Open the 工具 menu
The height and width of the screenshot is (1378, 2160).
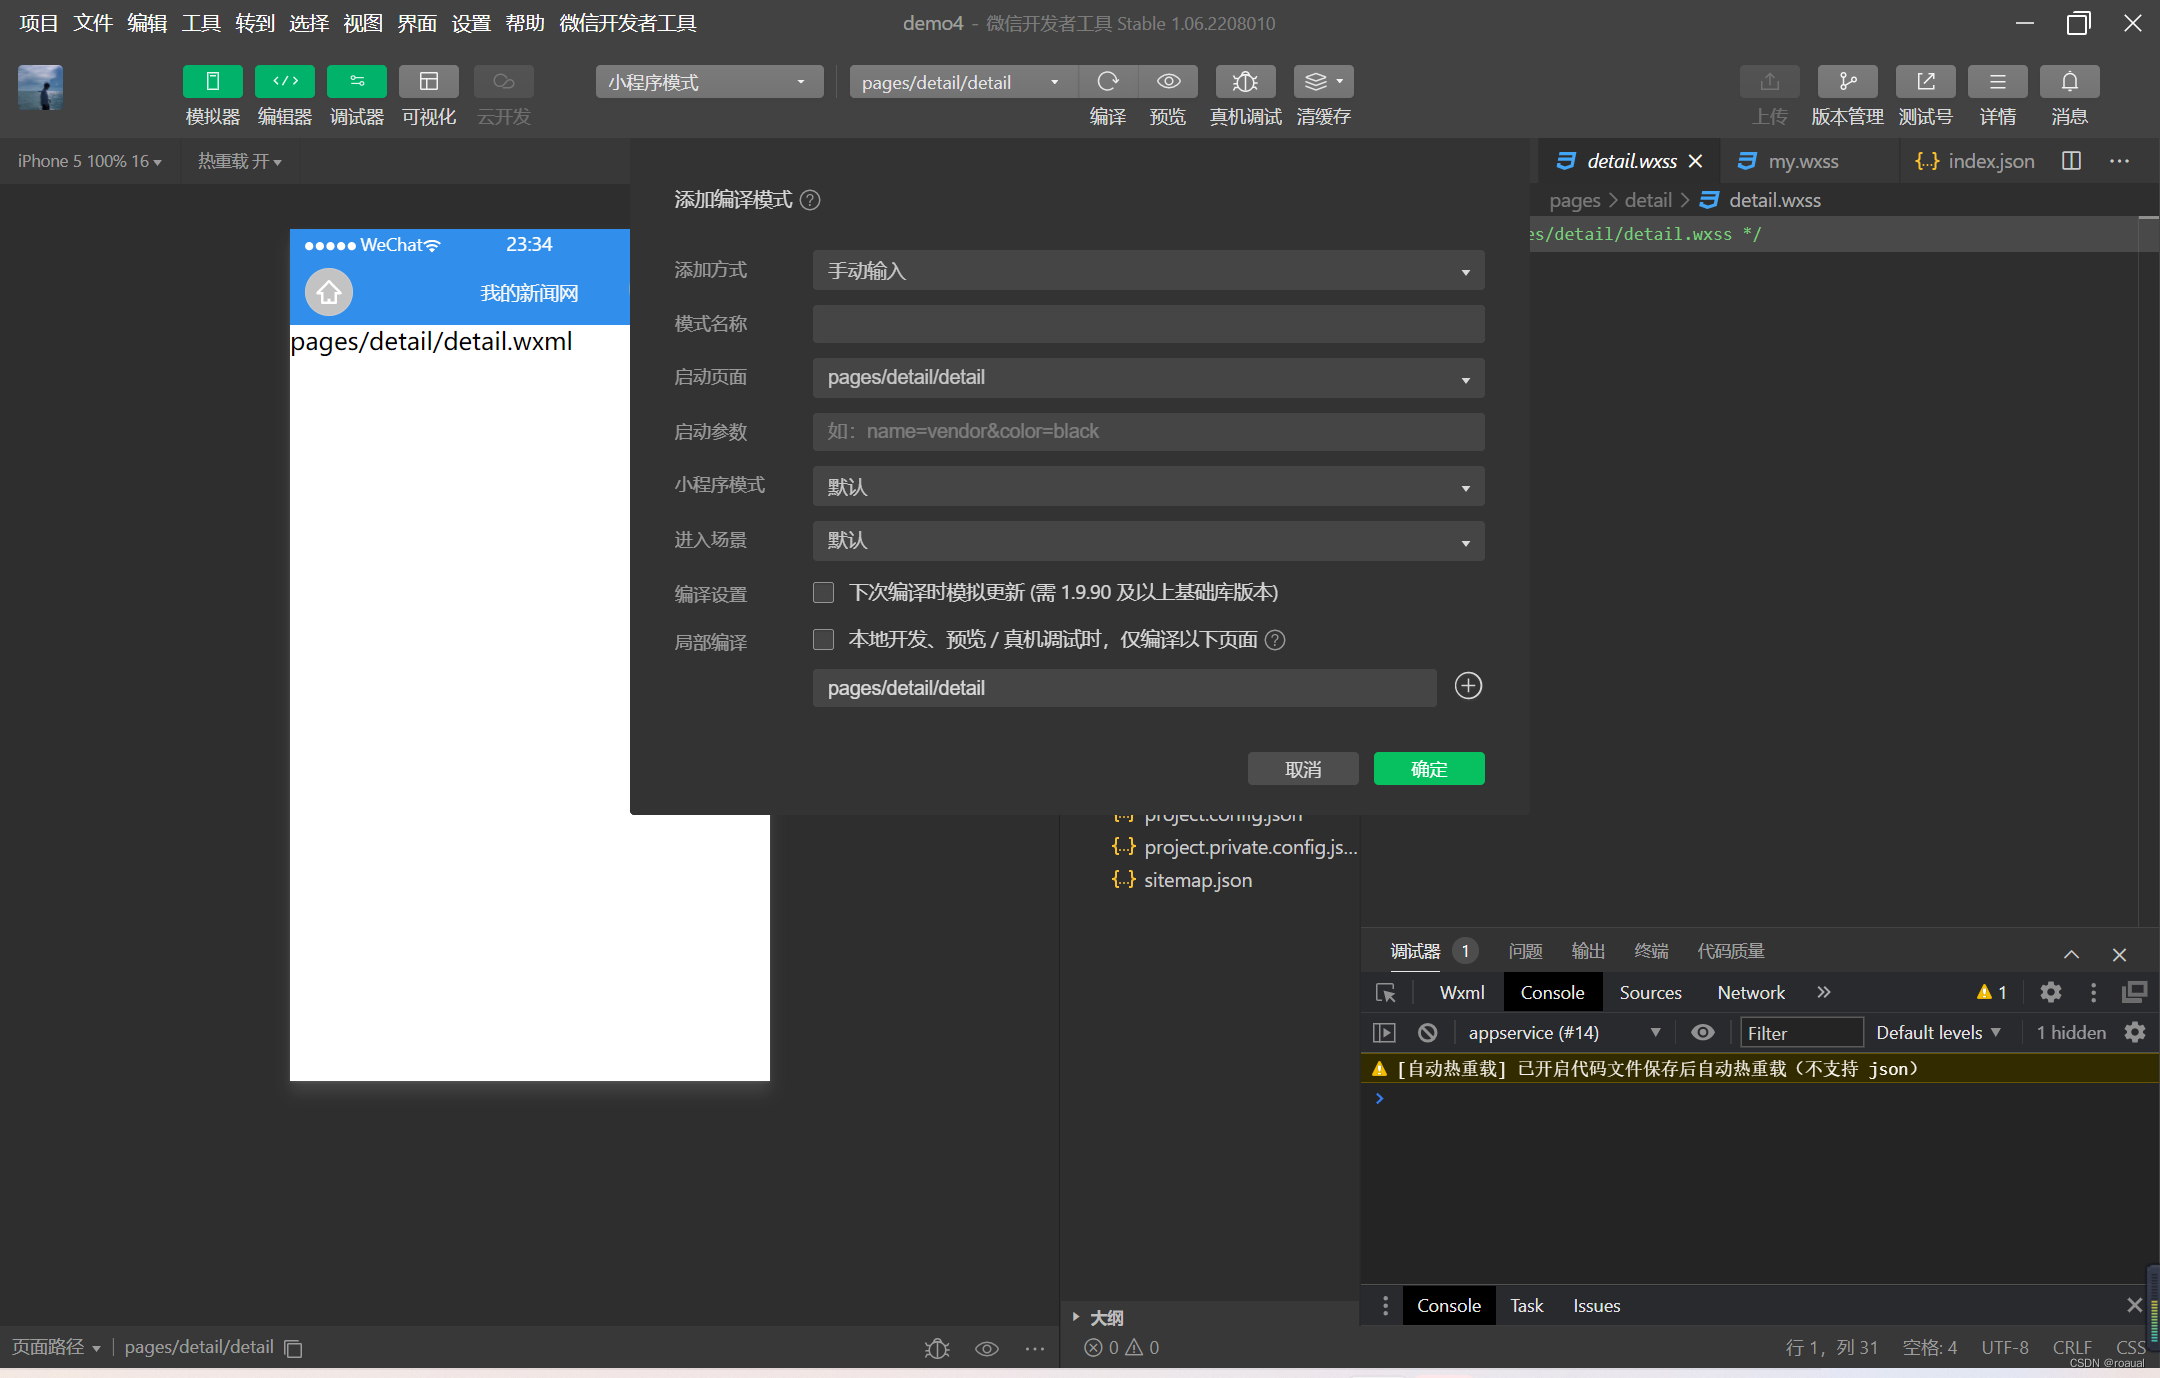pos(200,23)
